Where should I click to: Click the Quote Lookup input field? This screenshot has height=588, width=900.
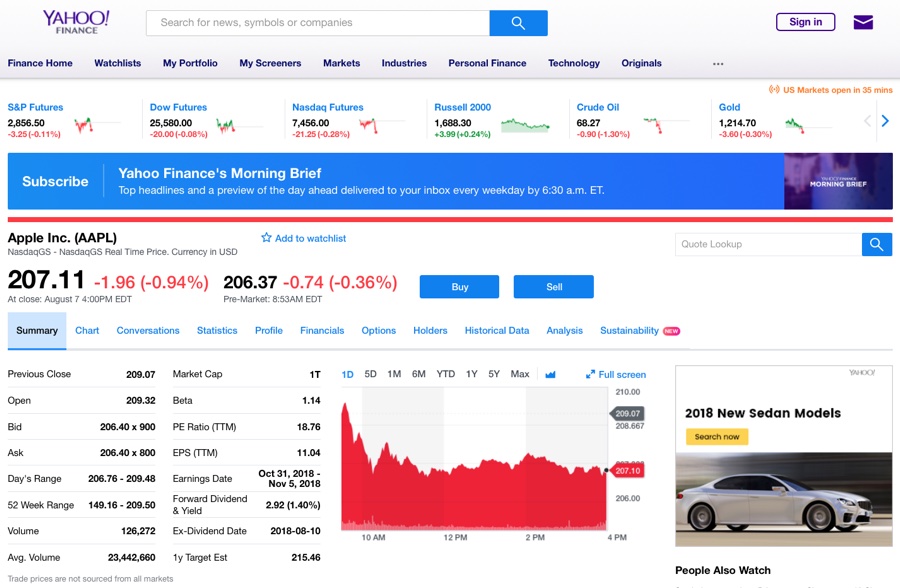point(767,244)
